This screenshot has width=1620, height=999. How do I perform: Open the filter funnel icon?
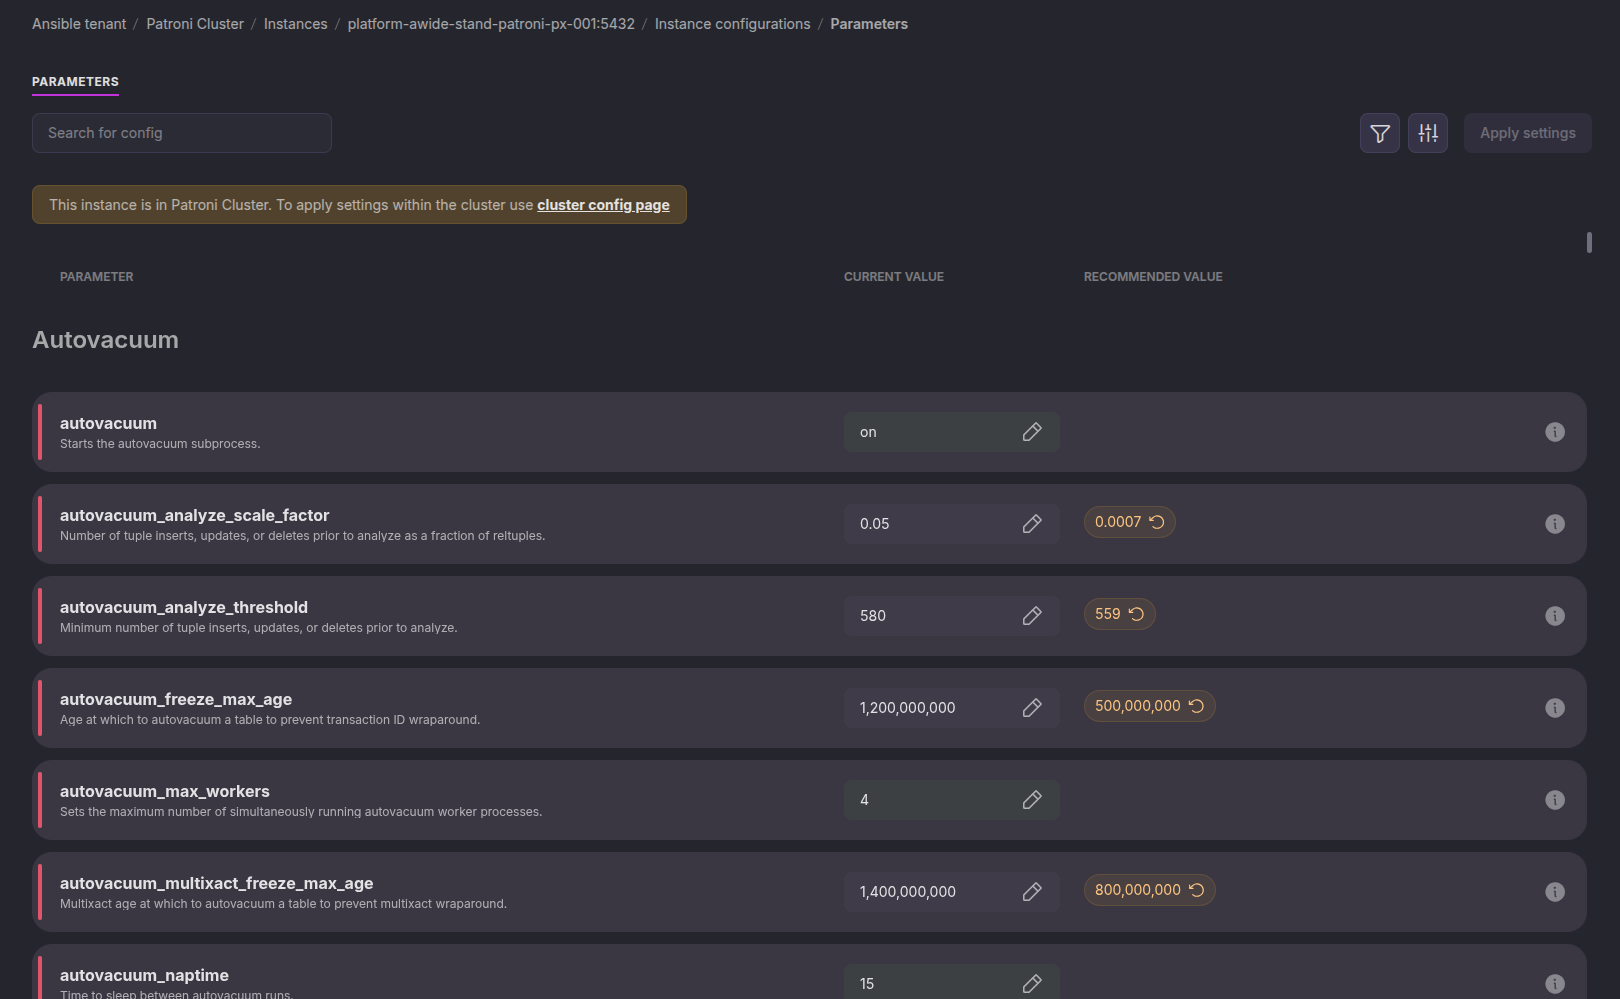click(x=1379, y=132)
